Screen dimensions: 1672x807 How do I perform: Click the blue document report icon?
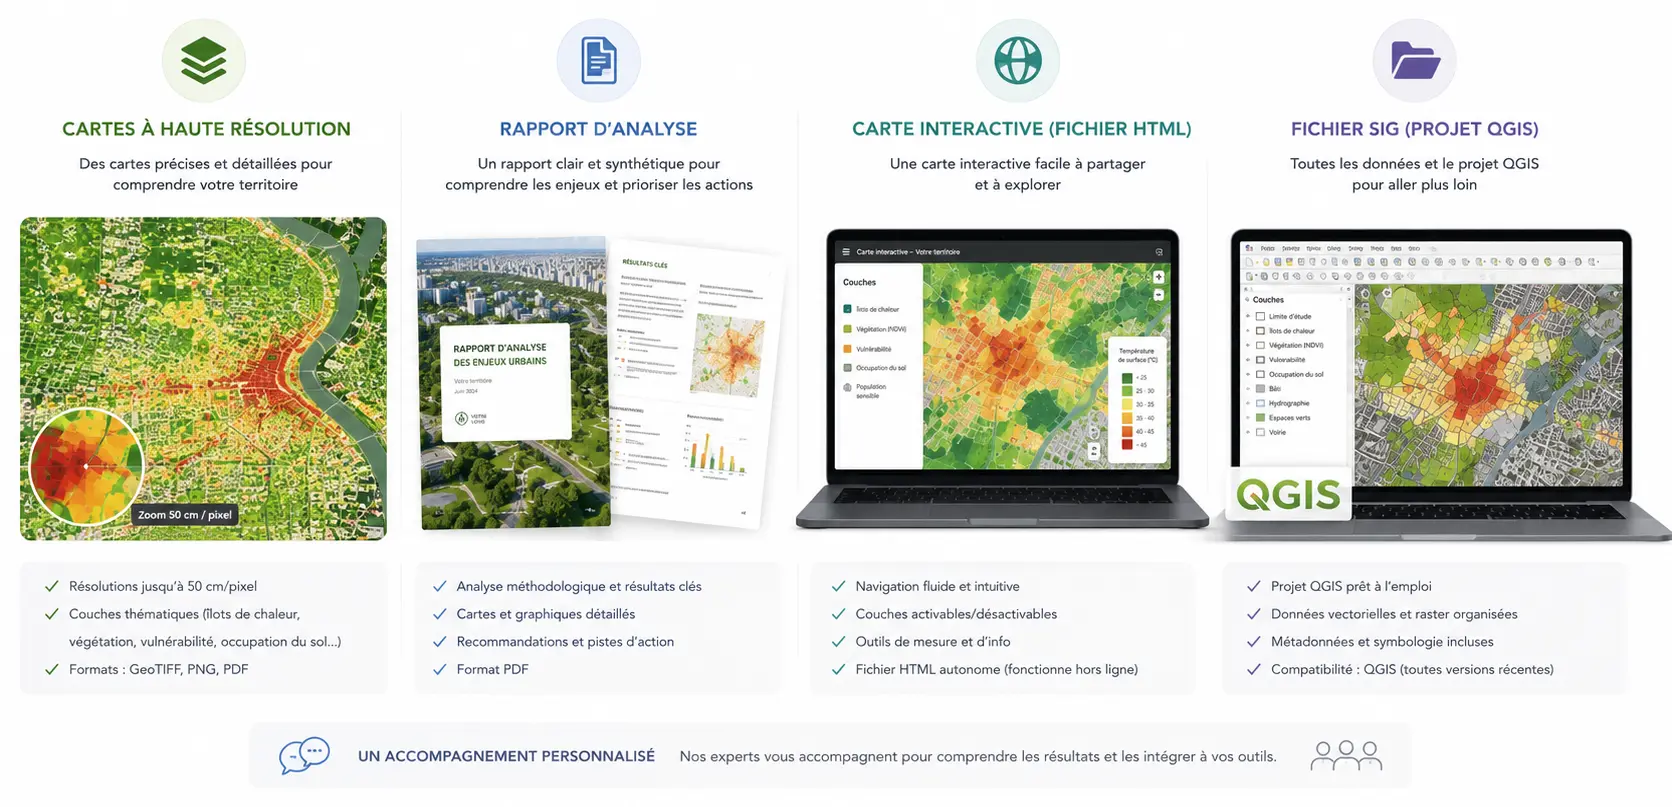(599, 60)
